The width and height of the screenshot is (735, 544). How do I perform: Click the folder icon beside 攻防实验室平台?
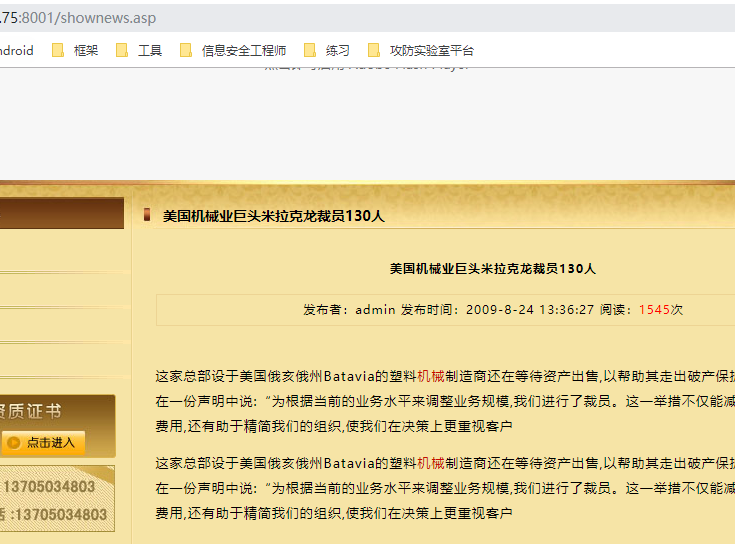point(374,50)
